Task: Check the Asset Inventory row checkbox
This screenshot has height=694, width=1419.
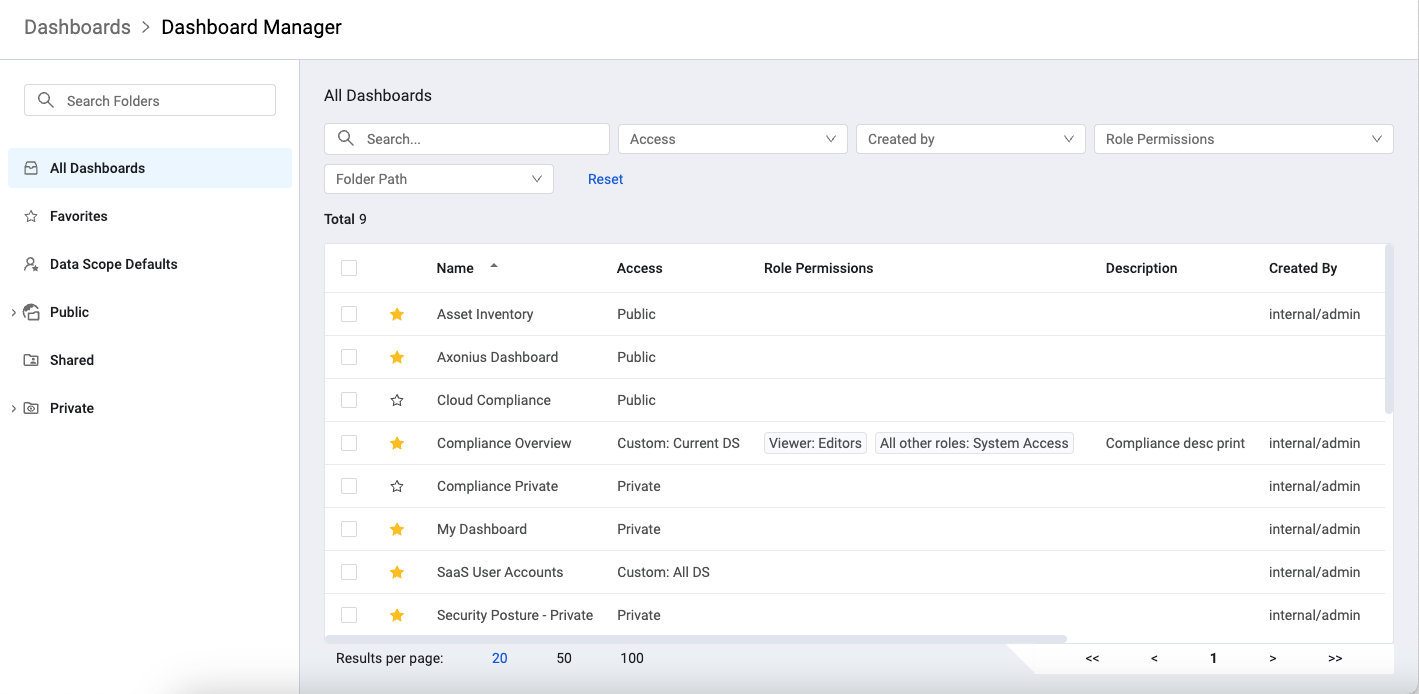Action: [x=349, y=314]
